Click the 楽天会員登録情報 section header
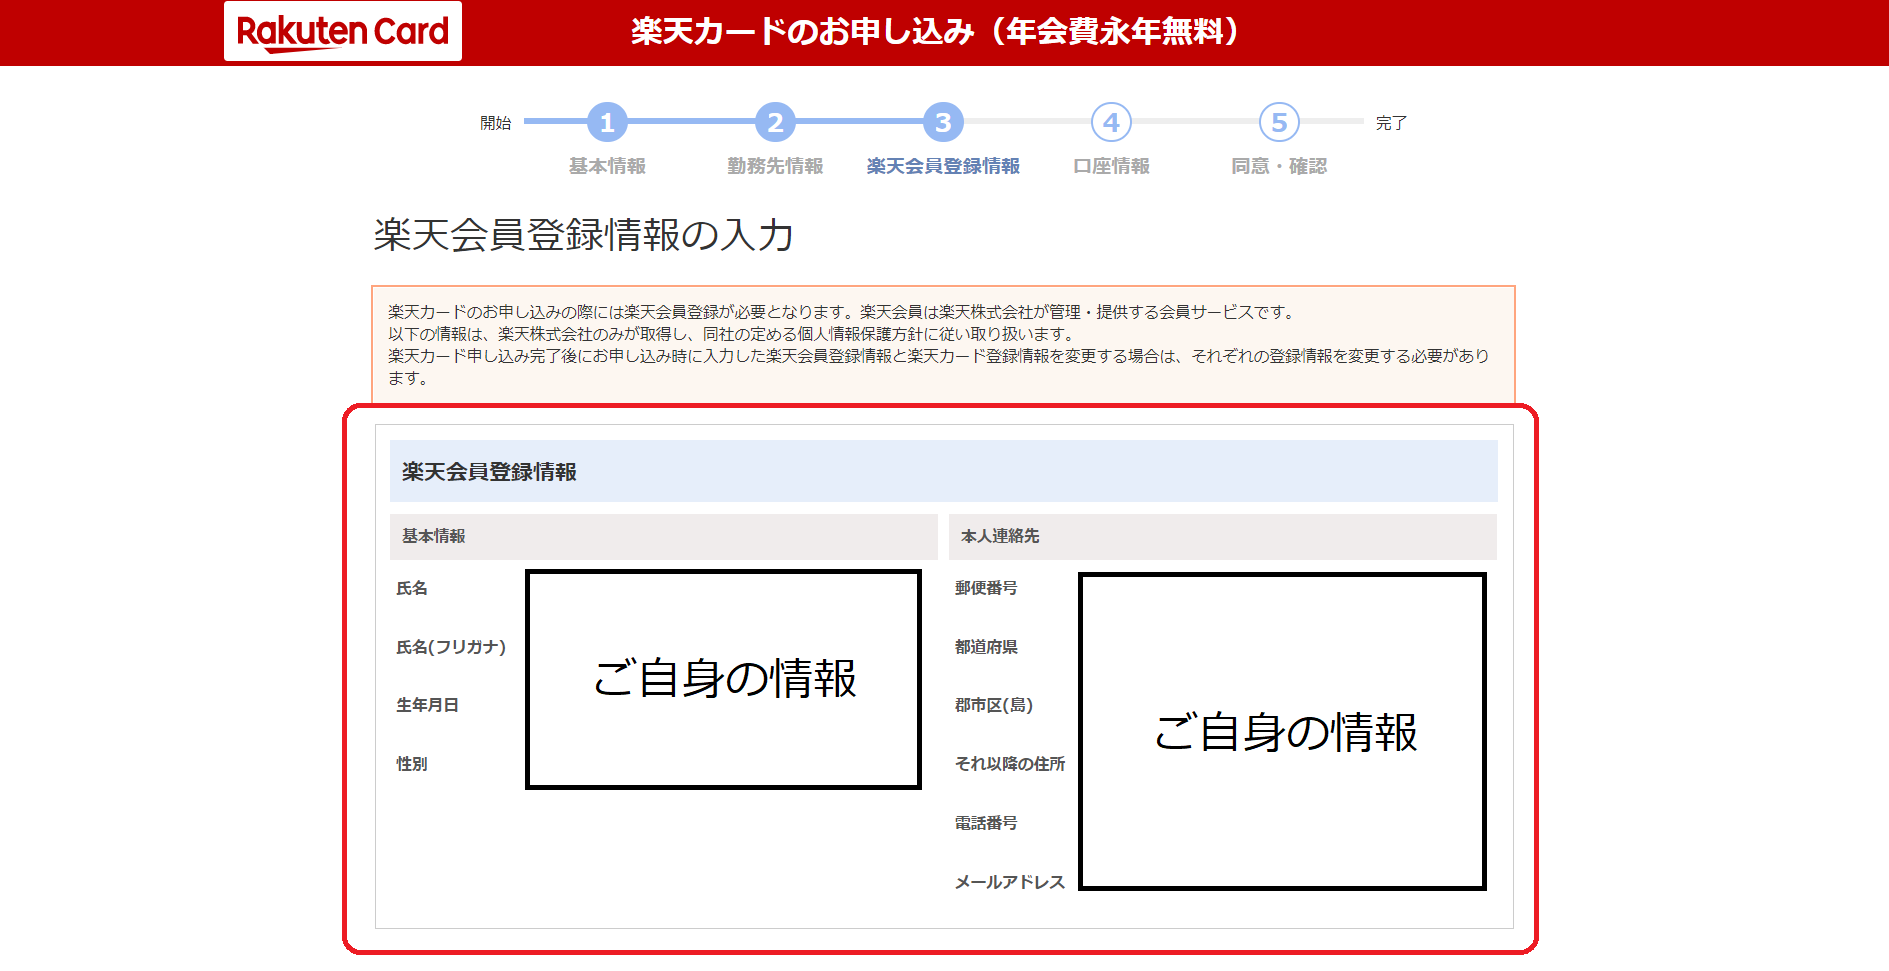Viewport: 1889px width, 971px height. coord(943,471)
